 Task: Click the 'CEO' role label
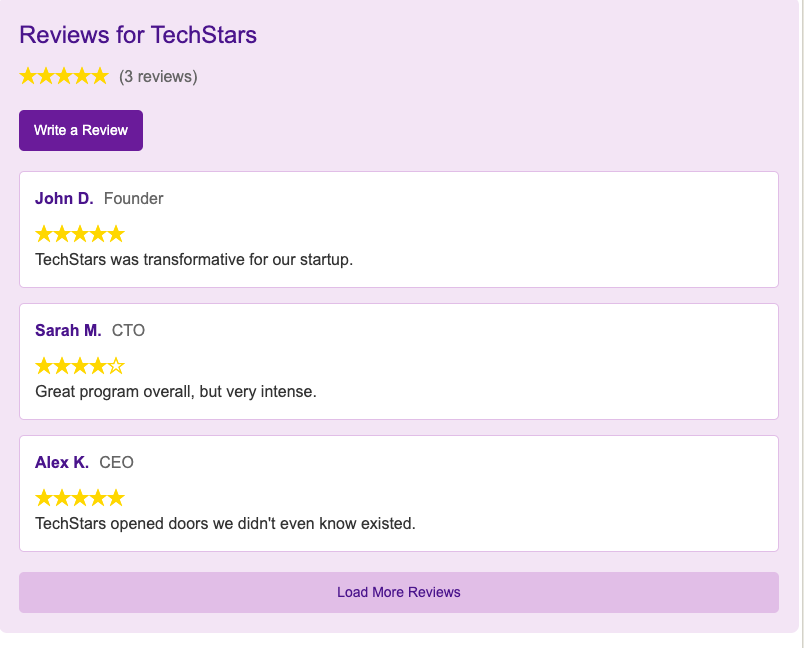click(x=116, y=462)
